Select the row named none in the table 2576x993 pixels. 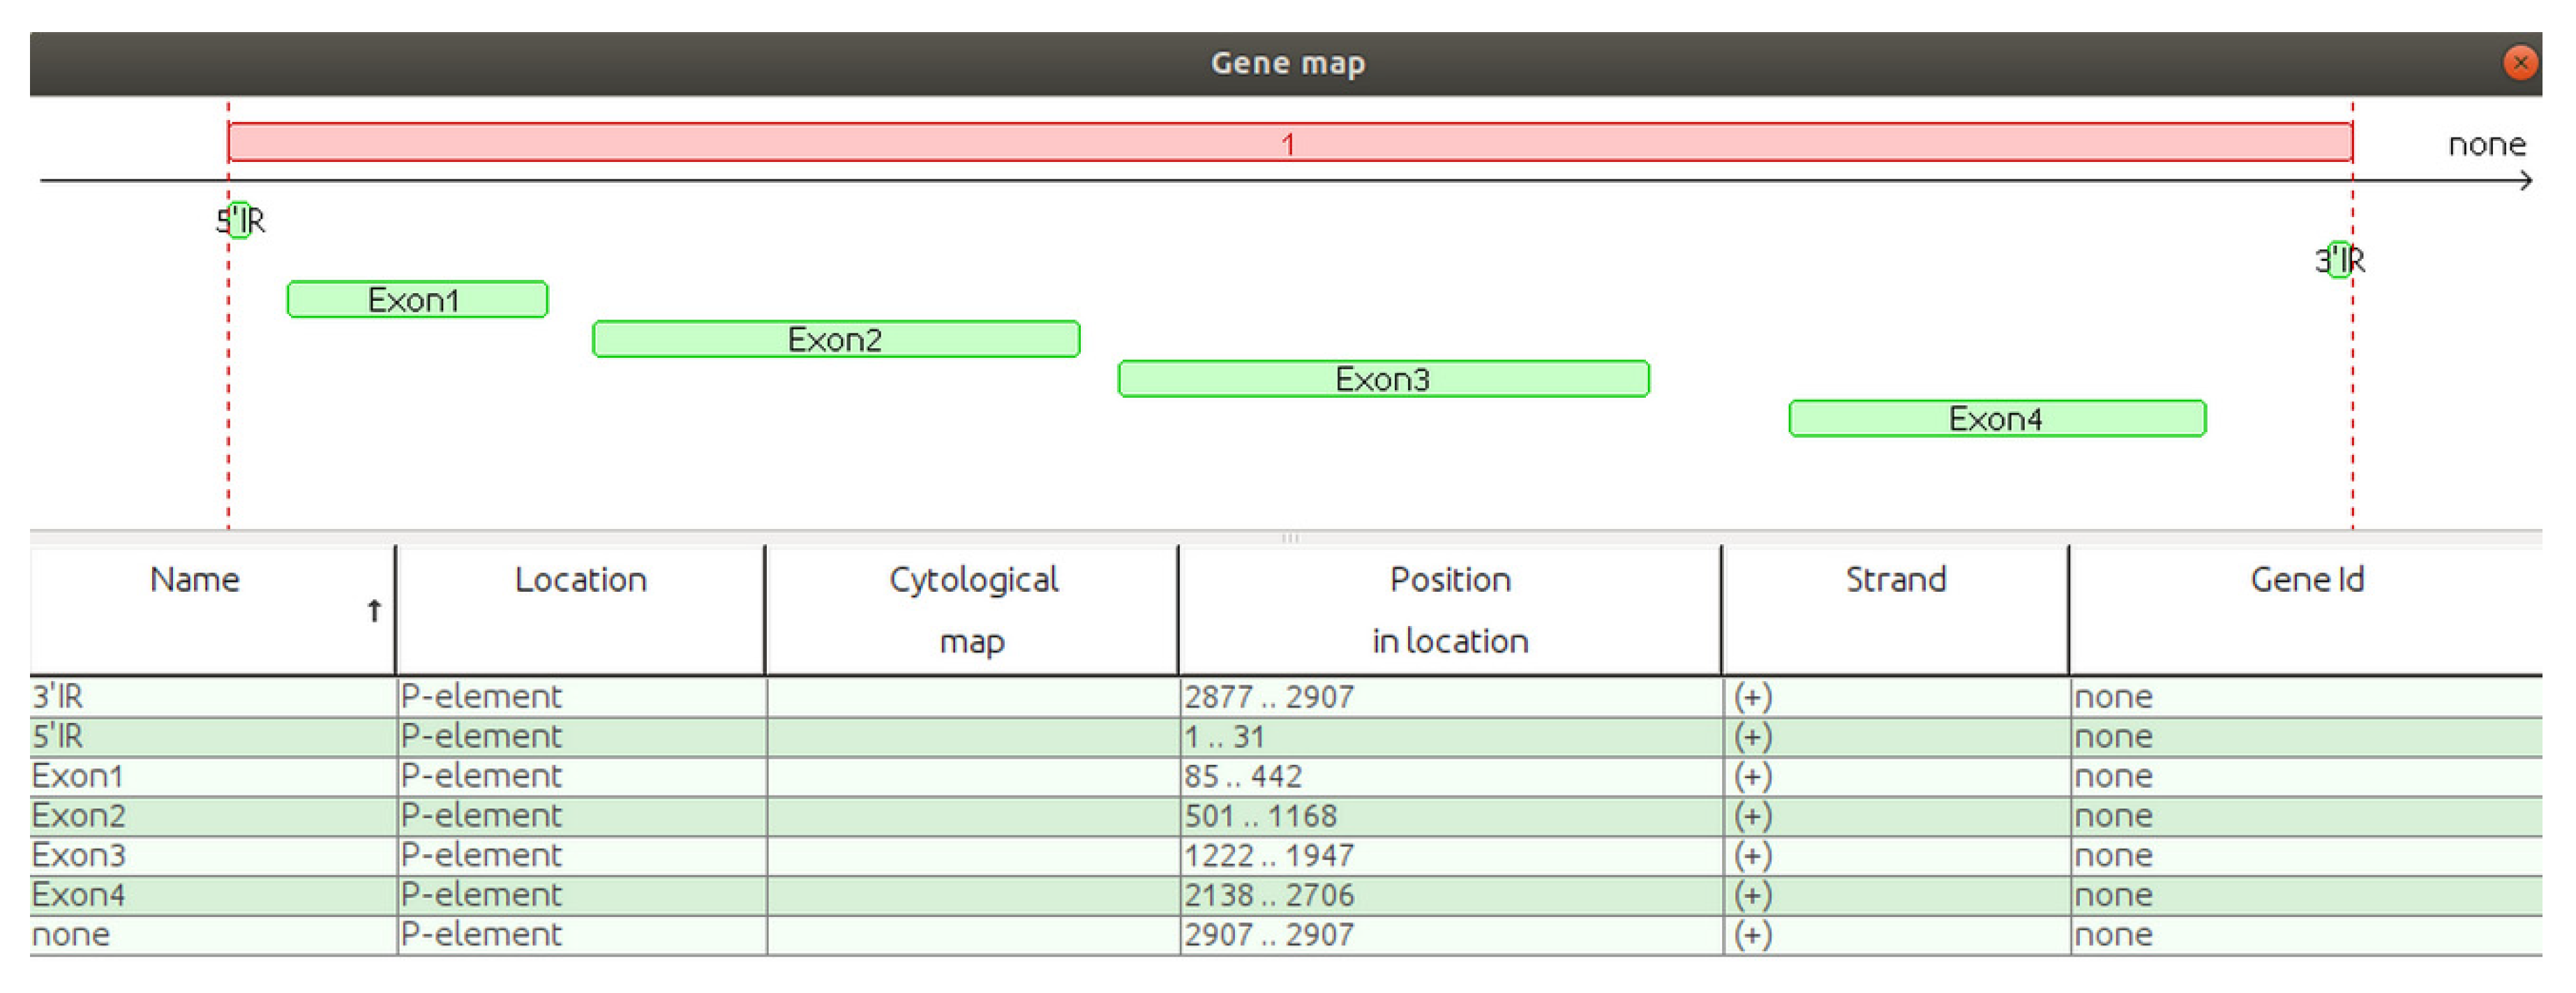tap(70, 935)
